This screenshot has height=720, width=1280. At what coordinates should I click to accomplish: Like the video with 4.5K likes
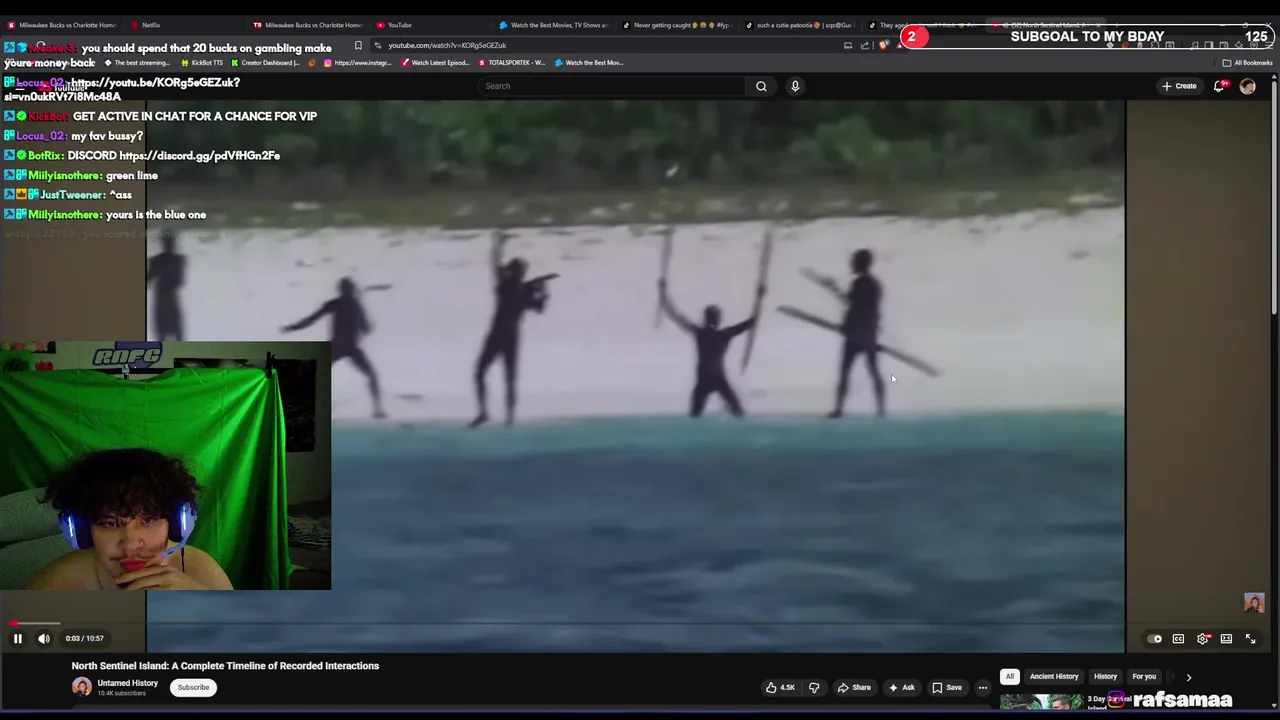[x=780, y=687]
